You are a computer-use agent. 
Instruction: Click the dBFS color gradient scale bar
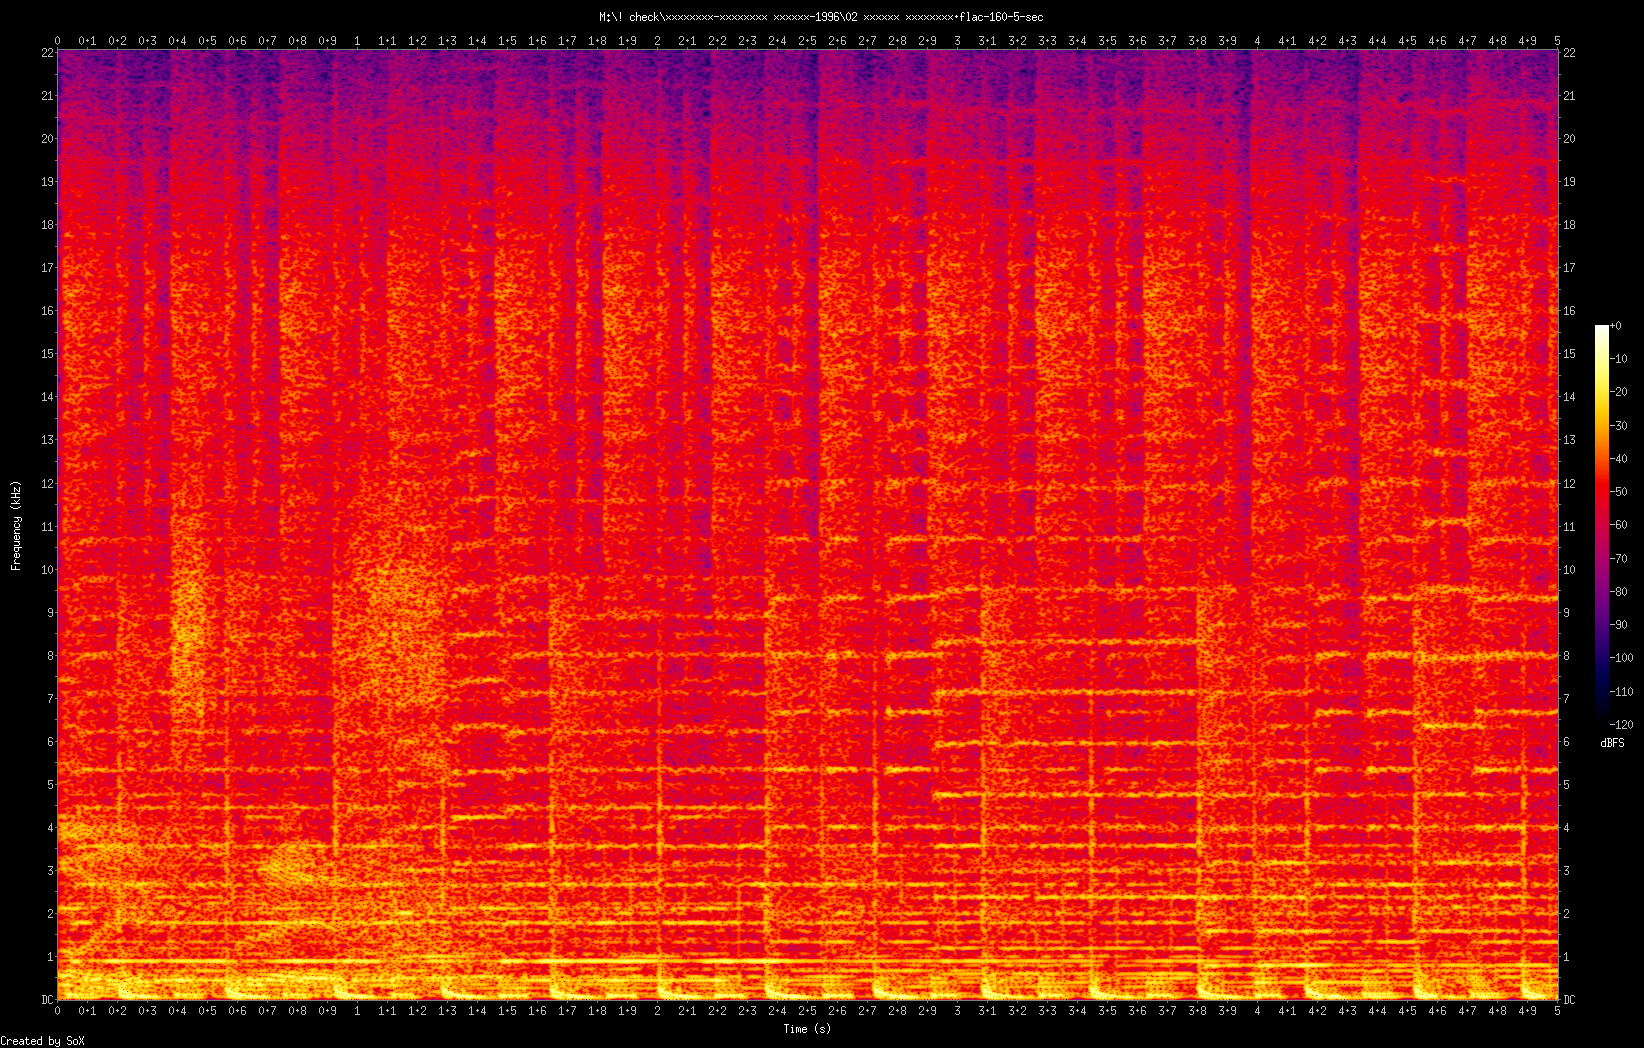click(1602, 525)
